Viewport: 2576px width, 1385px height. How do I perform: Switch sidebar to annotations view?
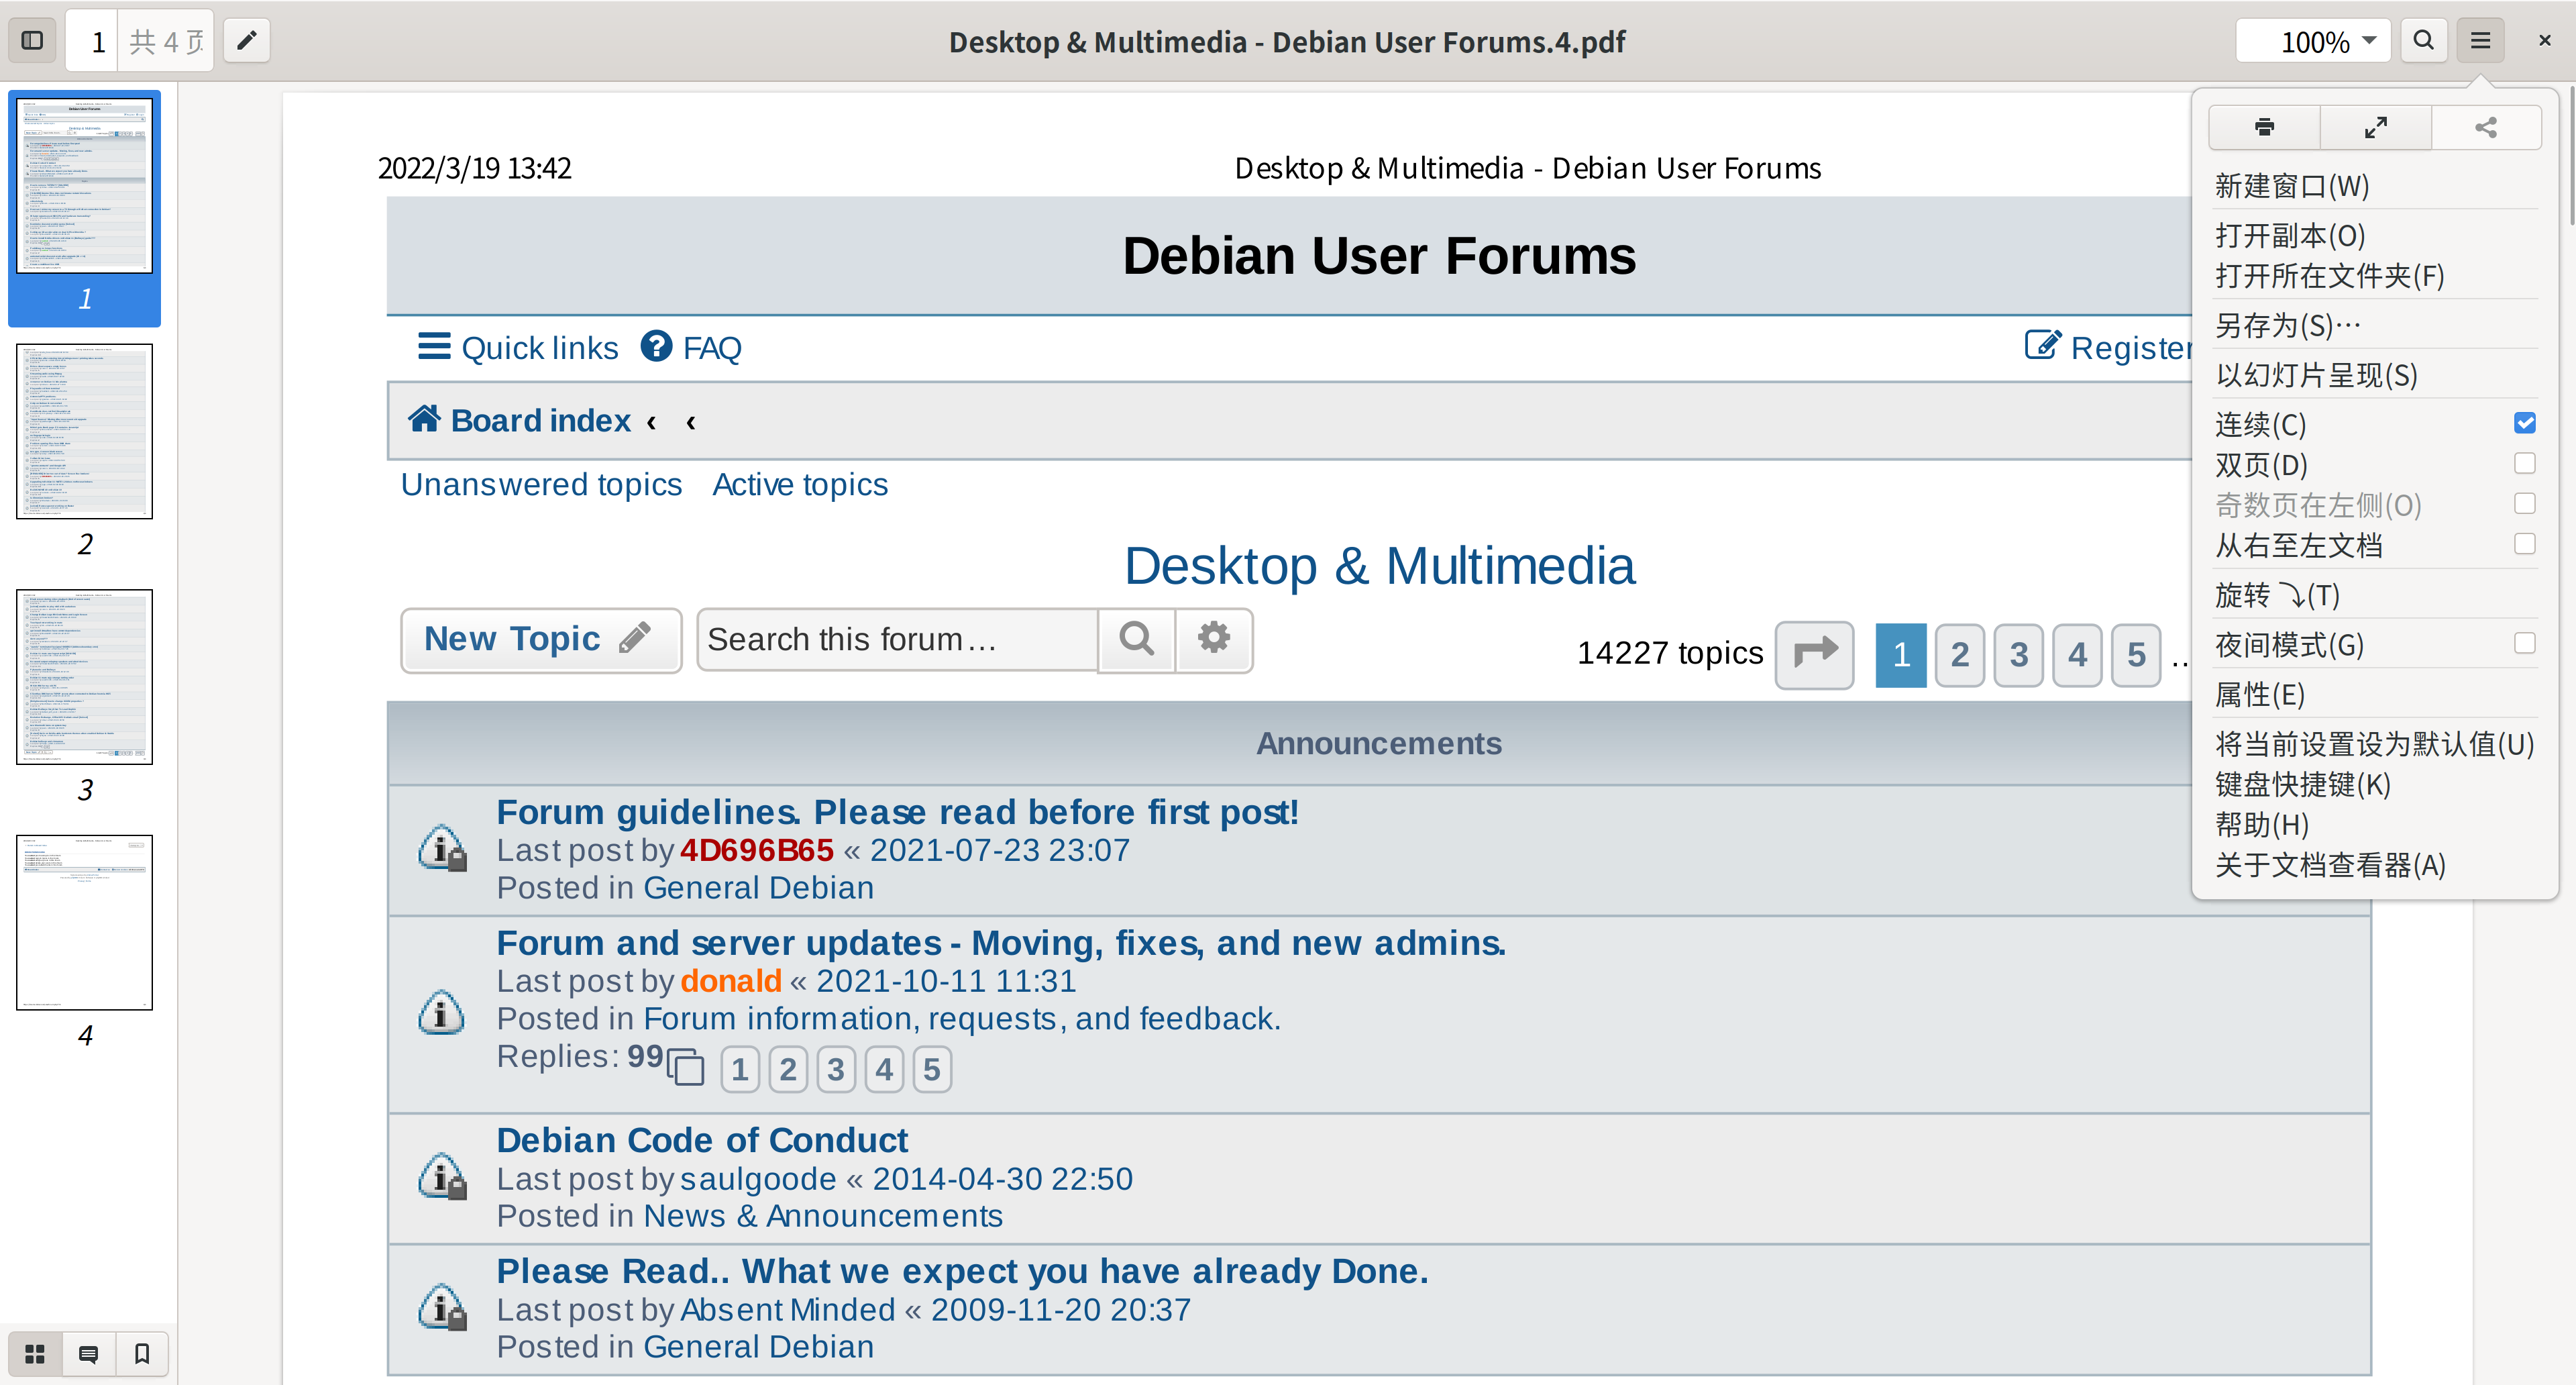(88, 1354)
